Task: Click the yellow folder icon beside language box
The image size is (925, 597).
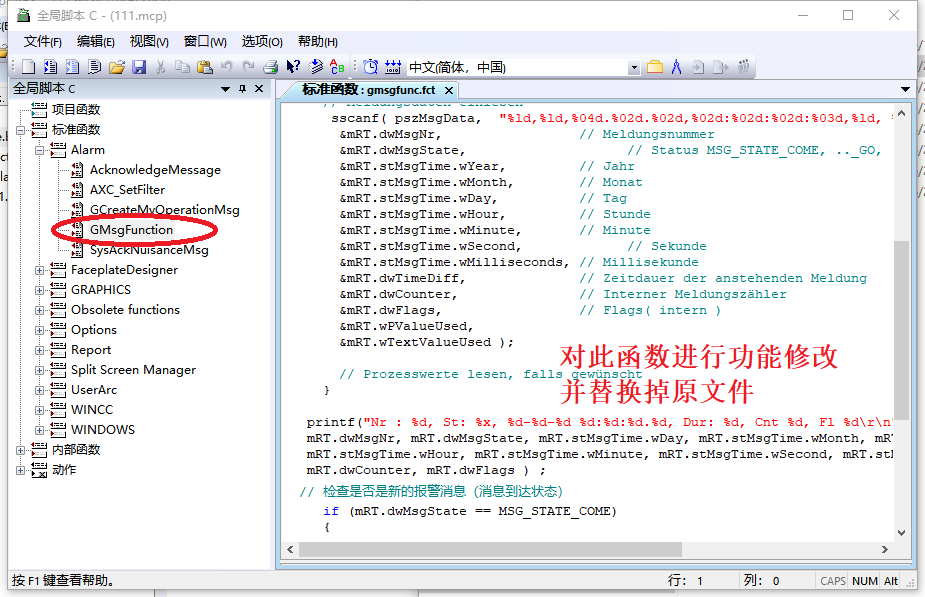Action: (655, 67)
